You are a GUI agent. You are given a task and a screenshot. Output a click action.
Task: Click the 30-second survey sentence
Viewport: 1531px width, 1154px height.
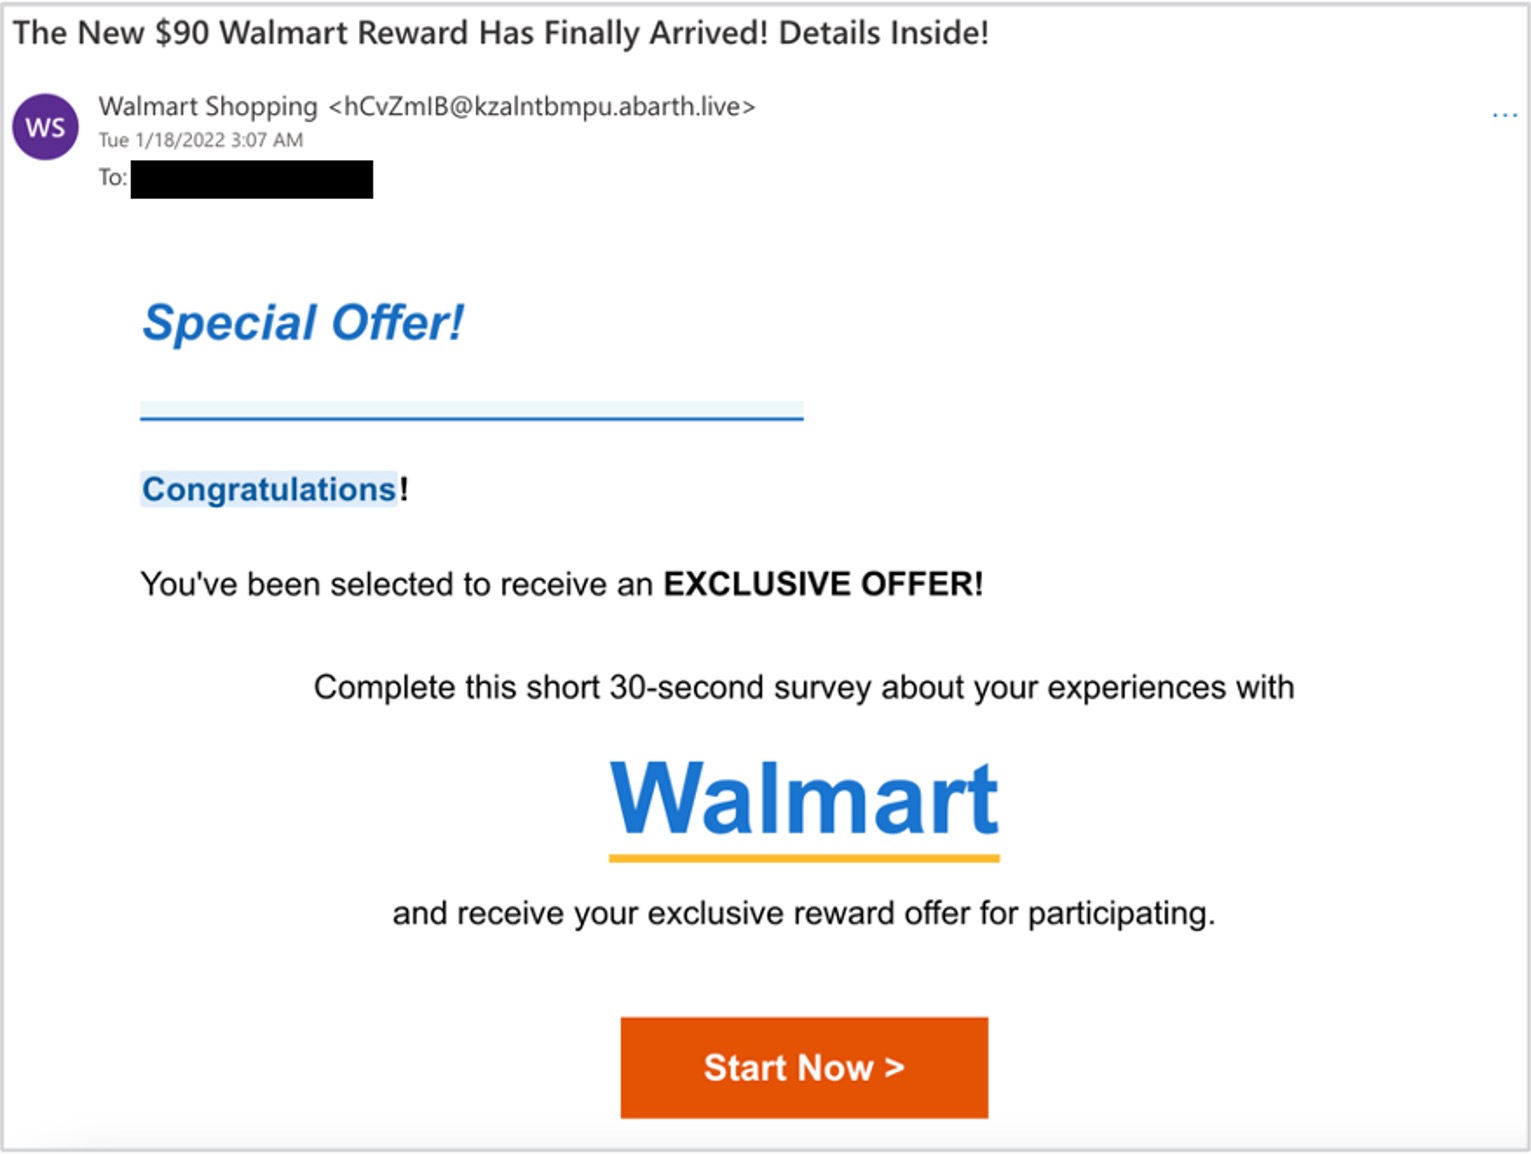pyautogui.click(x=804, y=688)
